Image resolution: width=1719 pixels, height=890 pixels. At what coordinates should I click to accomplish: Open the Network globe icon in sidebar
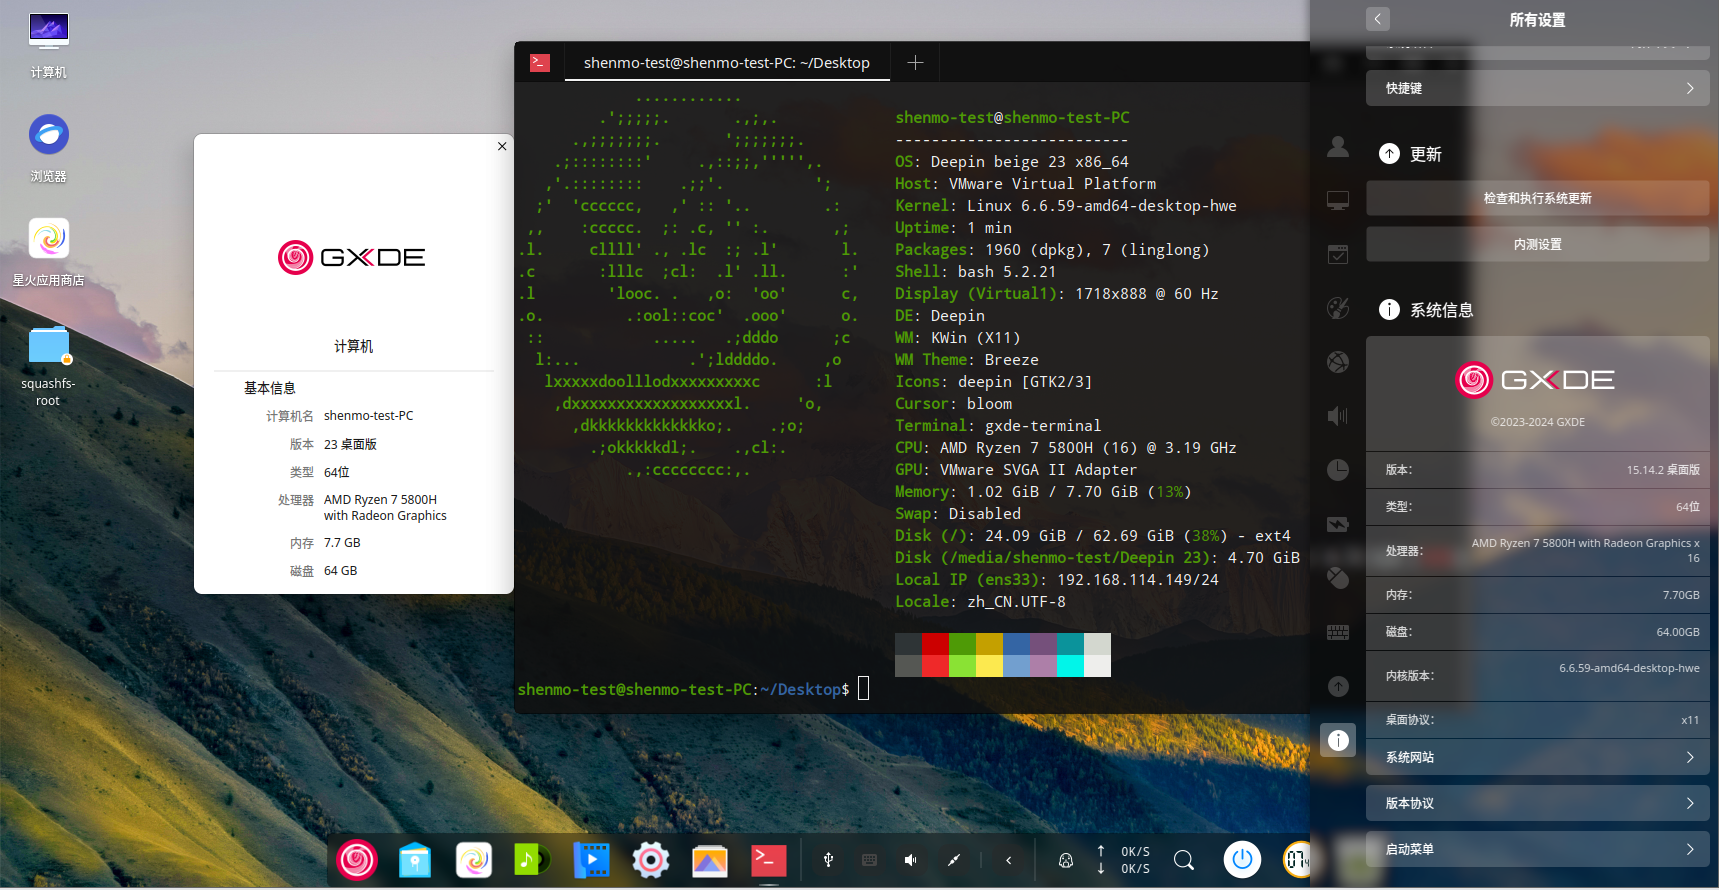click(x=1338, y=362)
